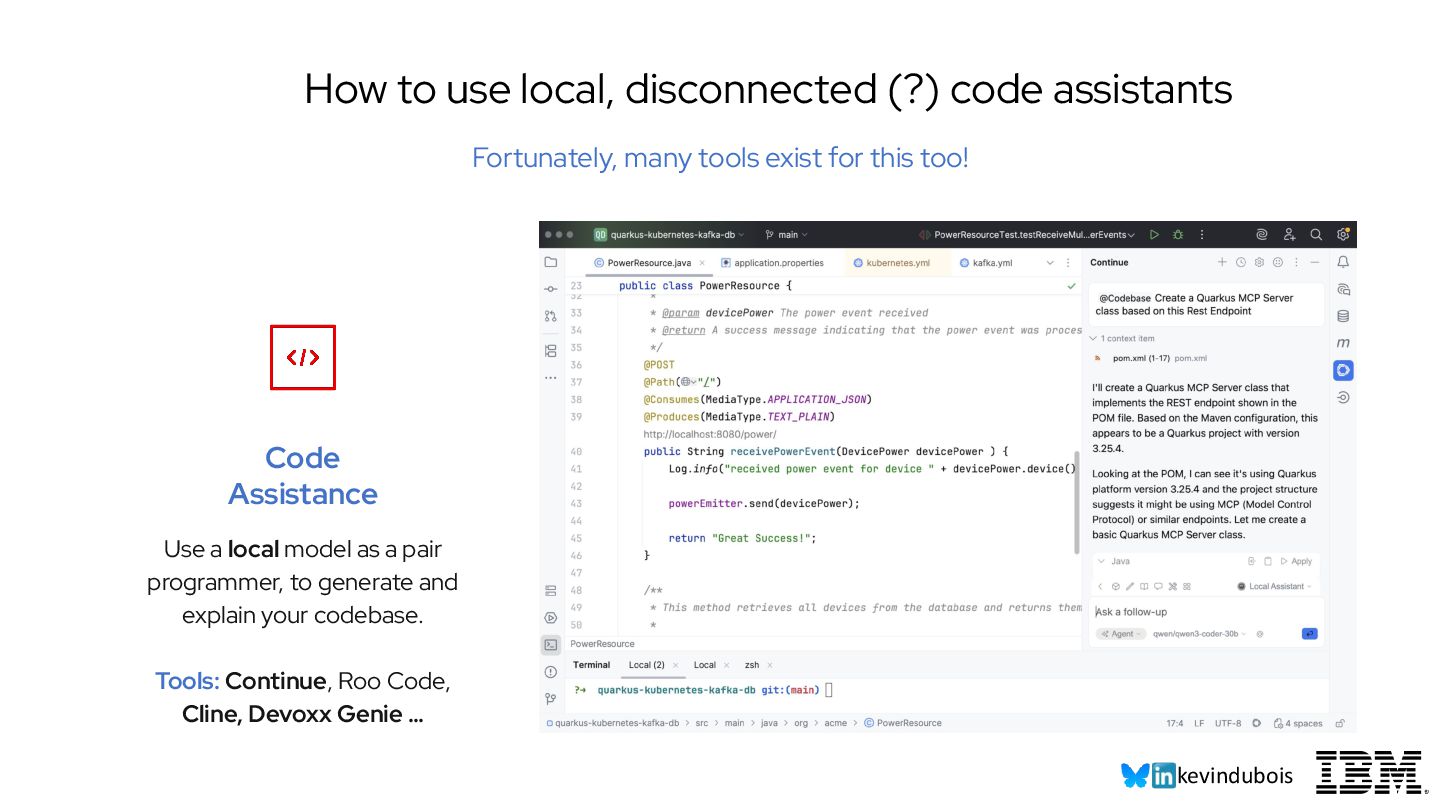
Task: Open Notifications bell in right sidebar
Action: point(1343,262)
